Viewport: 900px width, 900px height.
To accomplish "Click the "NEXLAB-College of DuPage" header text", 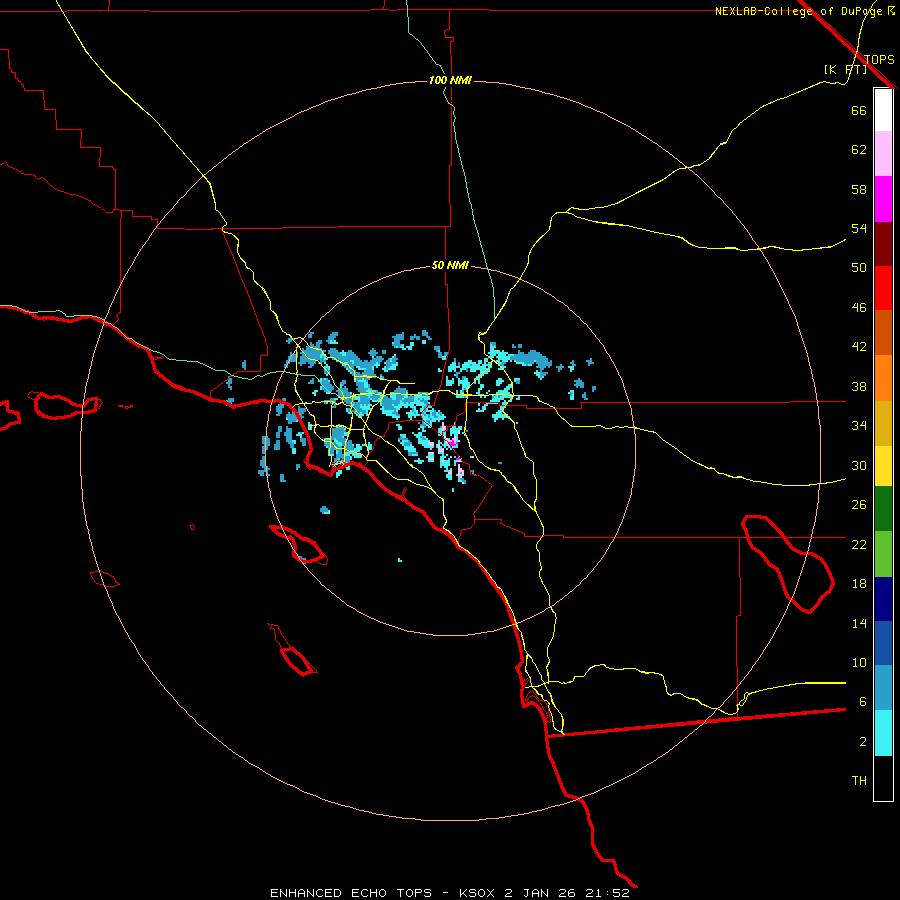I will (x=798, y=11).
